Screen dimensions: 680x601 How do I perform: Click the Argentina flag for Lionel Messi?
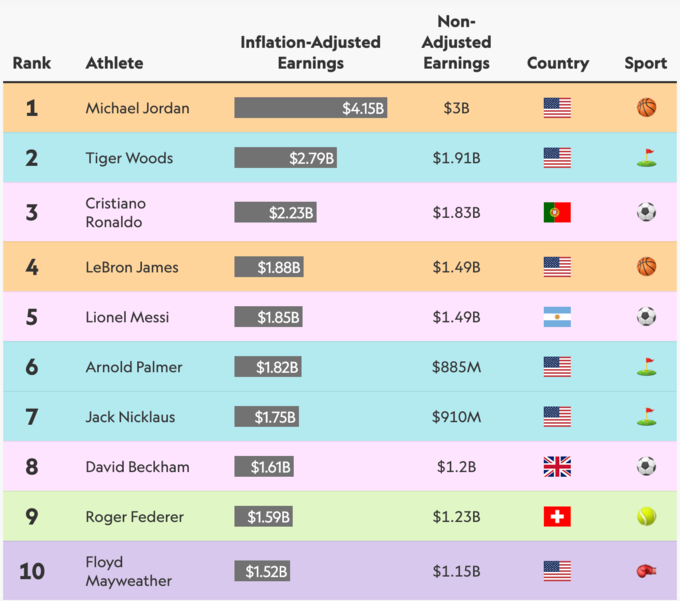pos(557,317)
